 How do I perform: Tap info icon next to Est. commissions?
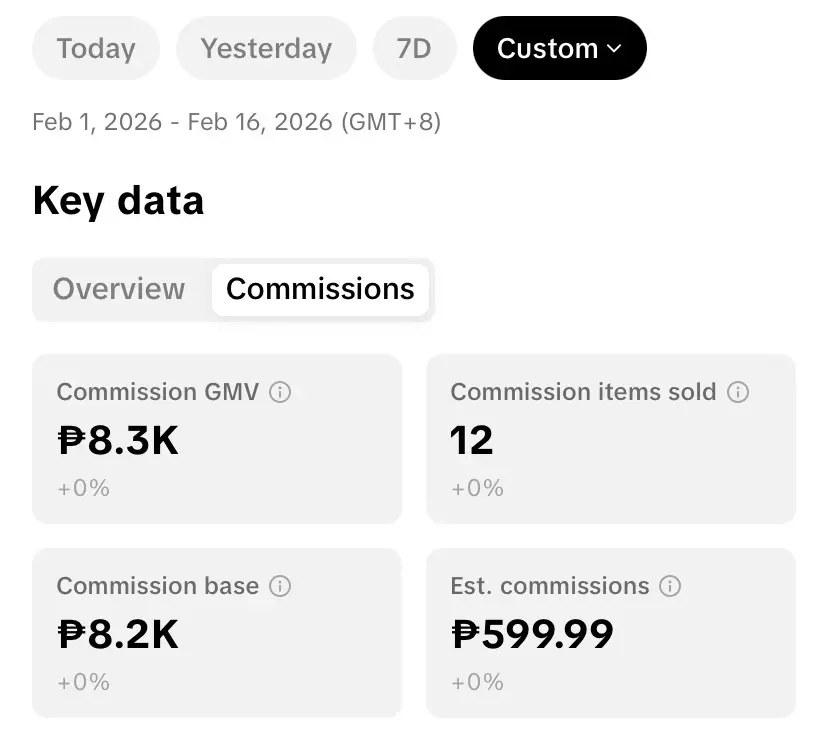(670, 586)
